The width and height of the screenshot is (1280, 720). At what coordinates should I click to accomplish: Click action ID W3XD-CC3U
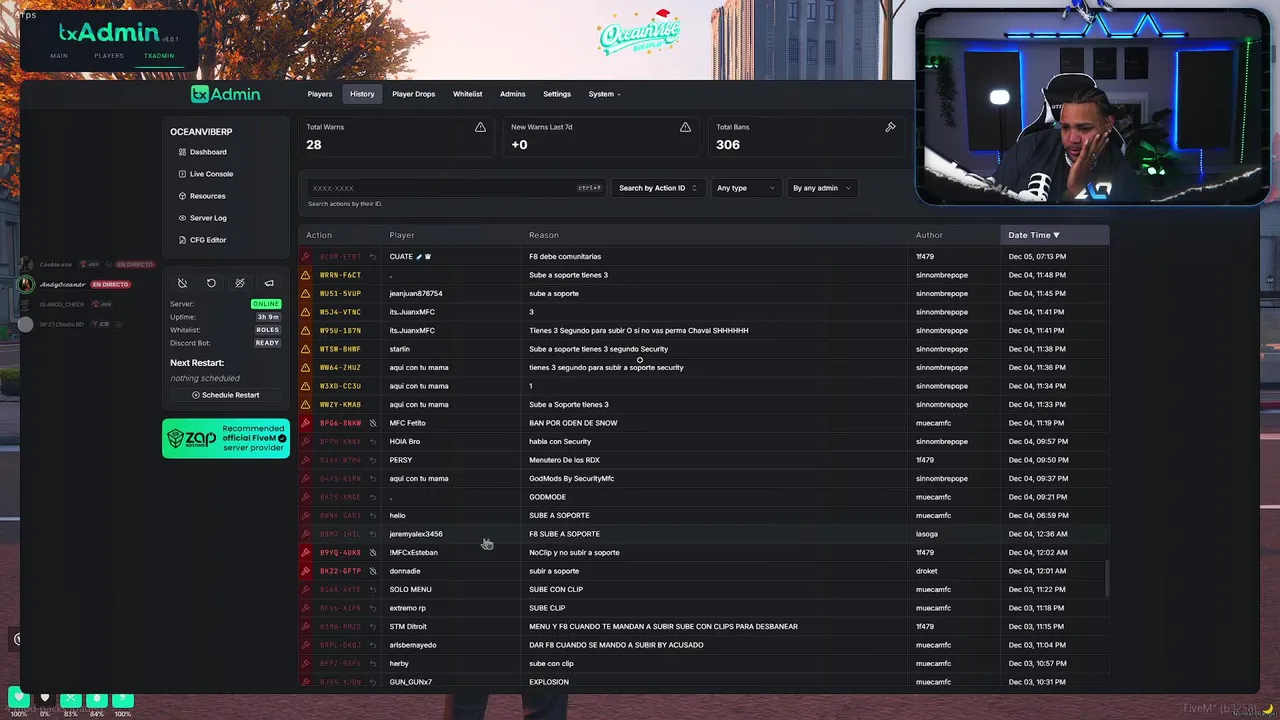[x=340, y=386]
